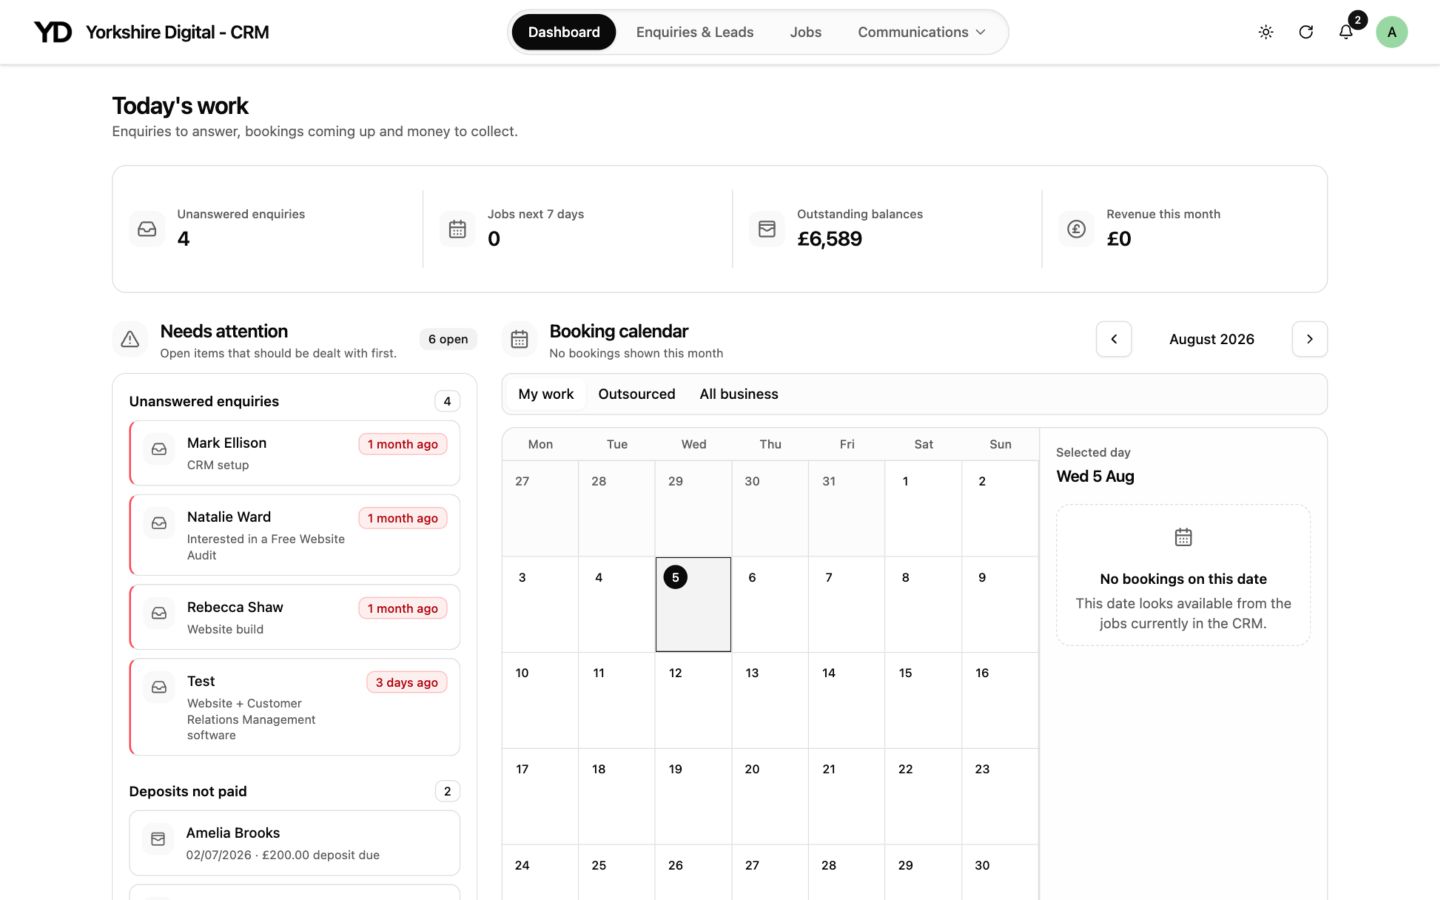Select calendar day 9
Image resolution: width=1440 pixels, height=900 pixels.
click(1000, 604)
